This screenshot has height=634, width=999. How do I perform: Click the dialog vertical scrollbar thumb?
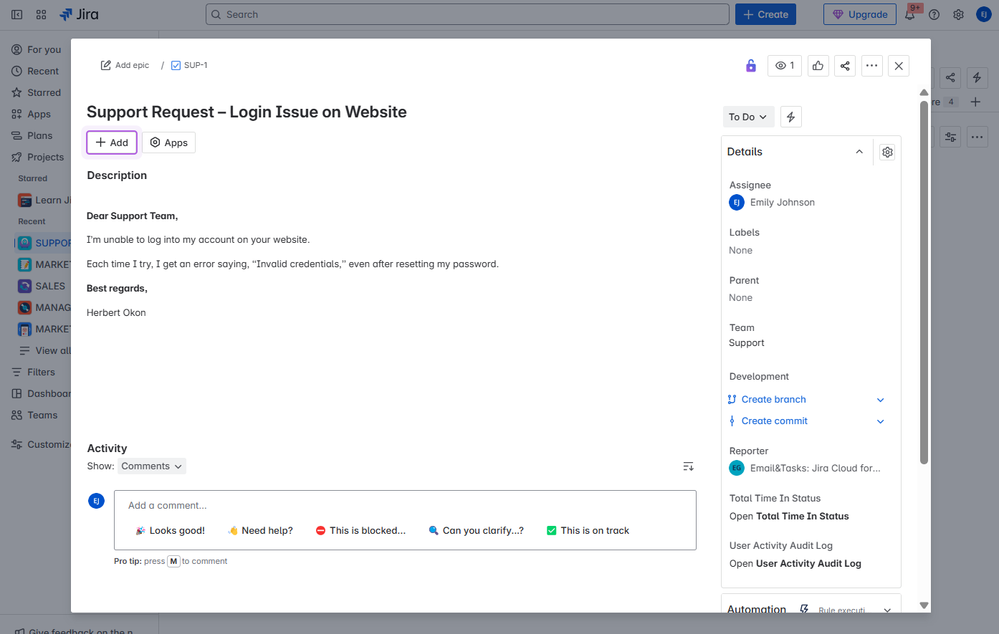[x=924, y=282]
